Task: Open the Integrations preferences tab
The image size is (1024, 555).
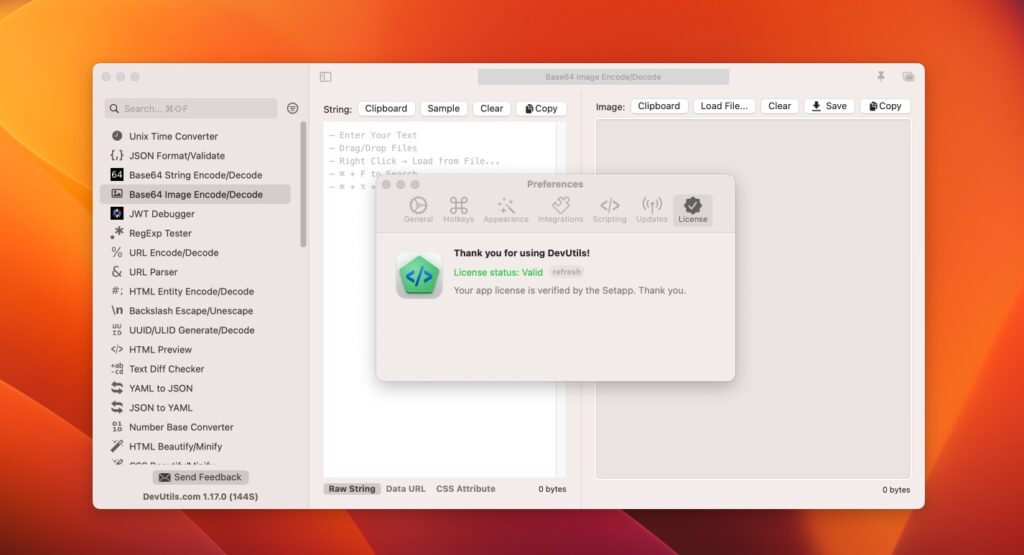Action: pos(560,210)
